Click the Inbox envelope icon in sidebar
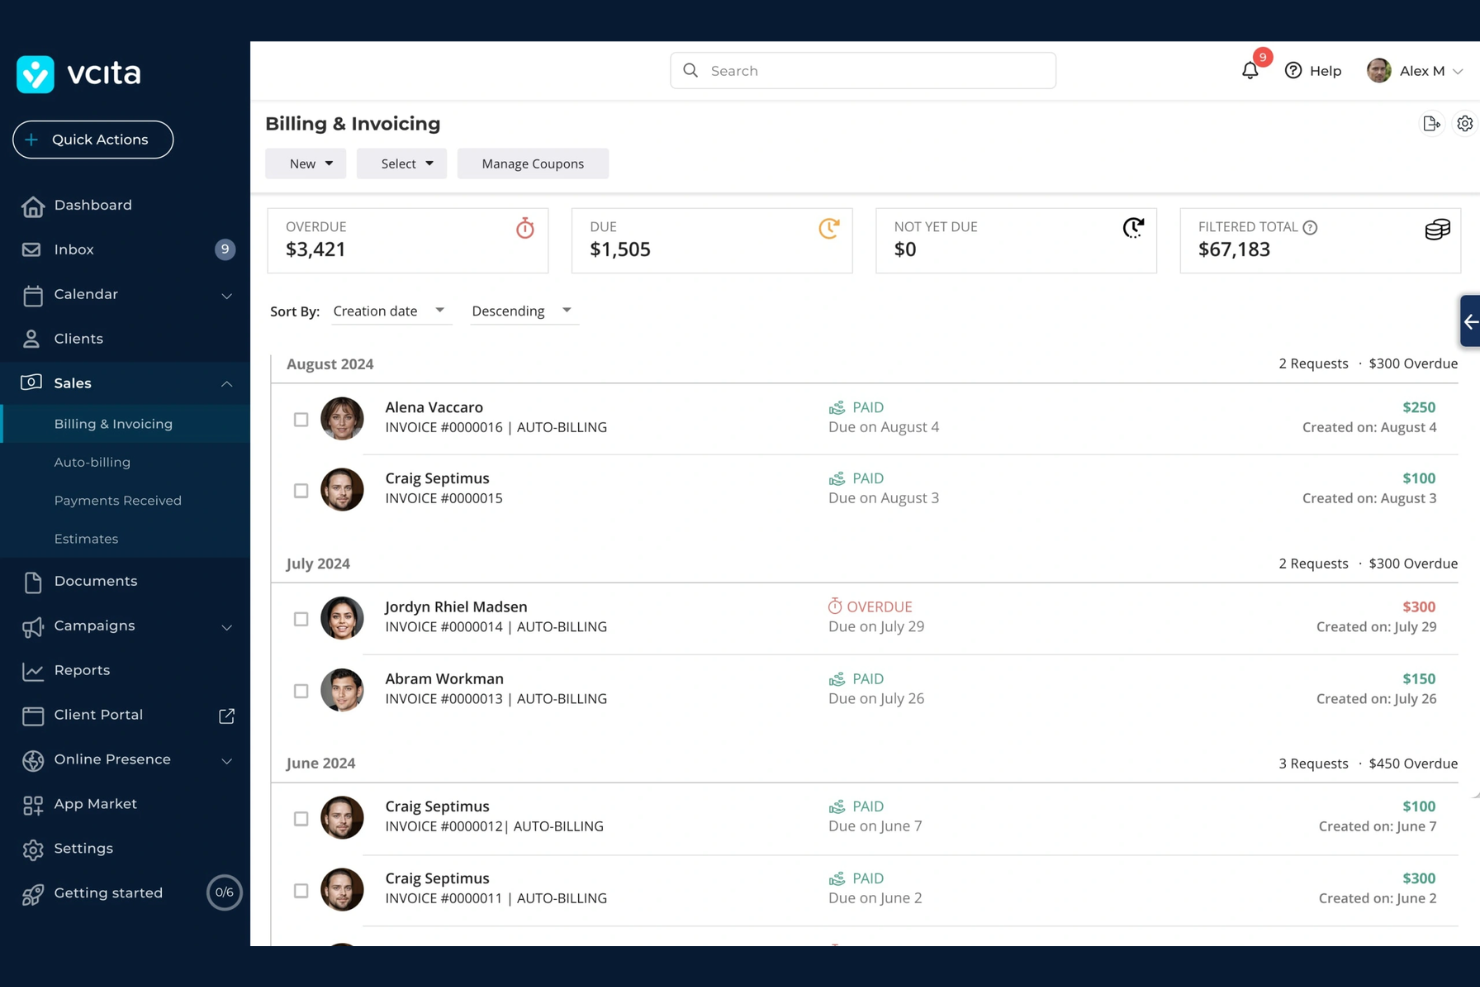1480x987 pixels. tap(33, 249)
